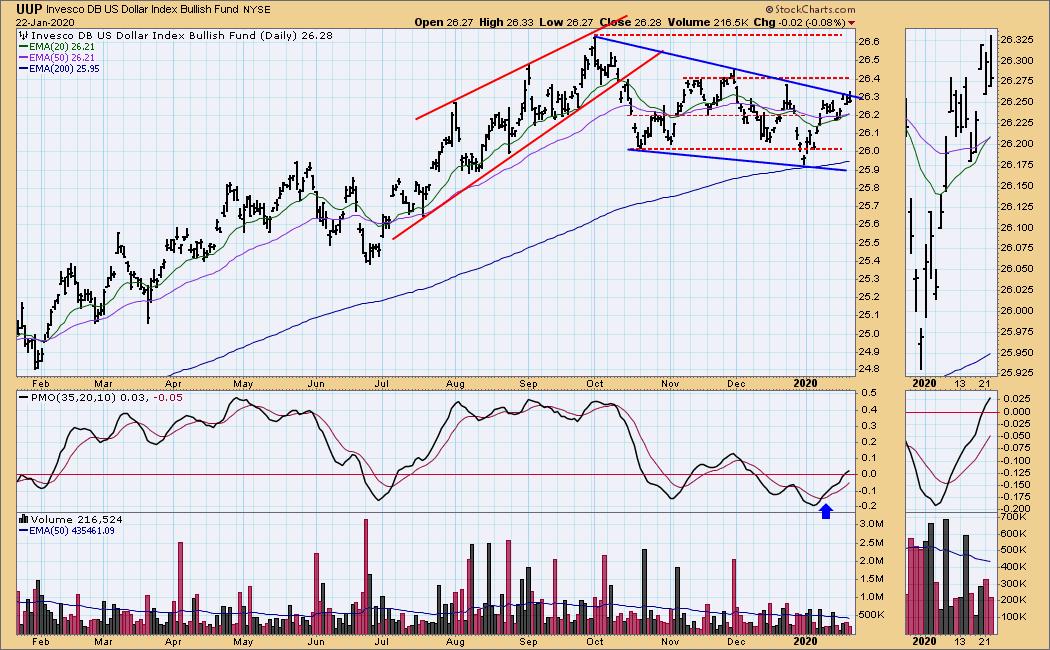Click the red down-triangle beside Chg value

tap(852, 23)
